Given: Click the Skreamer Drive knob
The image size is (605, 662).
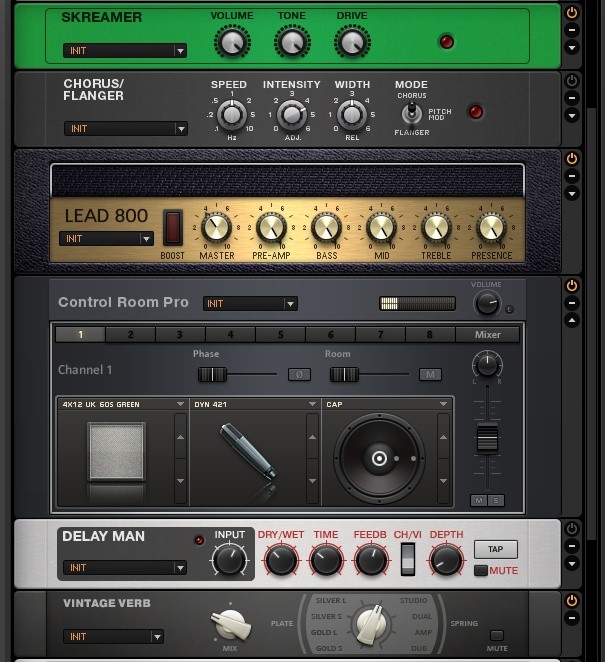Looking at the screenshot, I should [352, 42].
